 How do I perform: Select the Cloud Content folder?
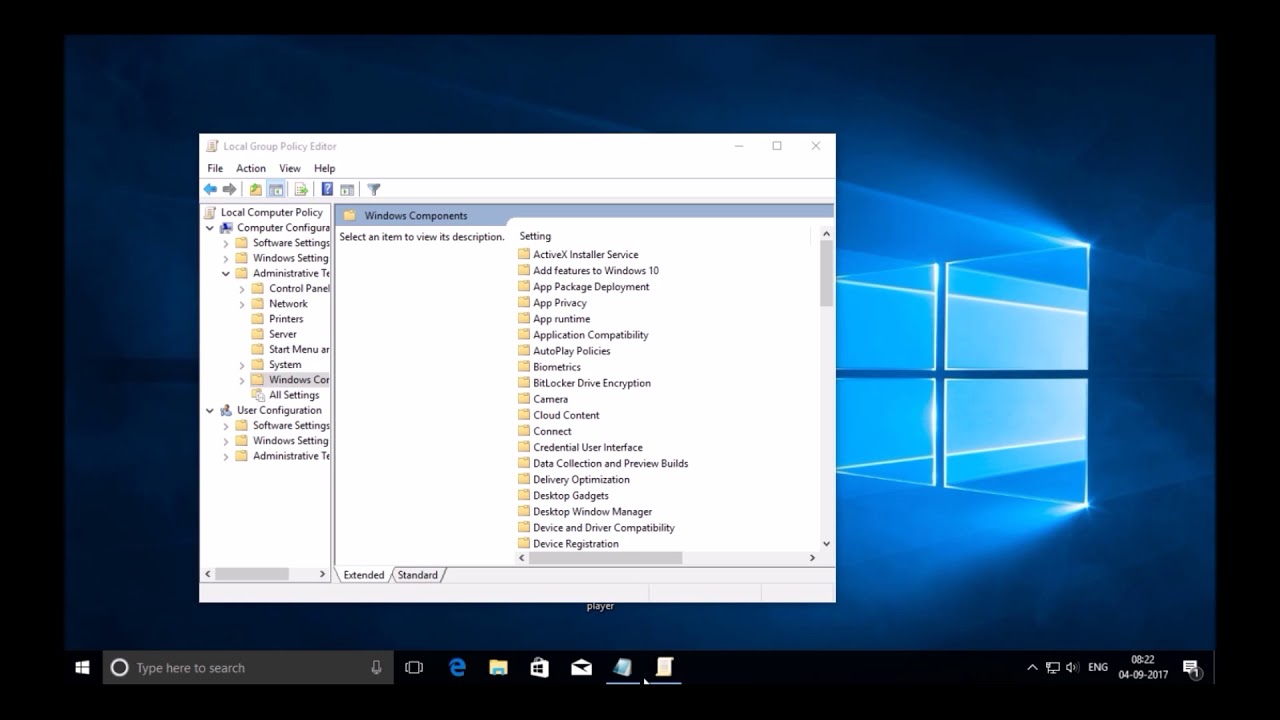click(x=566, y=414)
